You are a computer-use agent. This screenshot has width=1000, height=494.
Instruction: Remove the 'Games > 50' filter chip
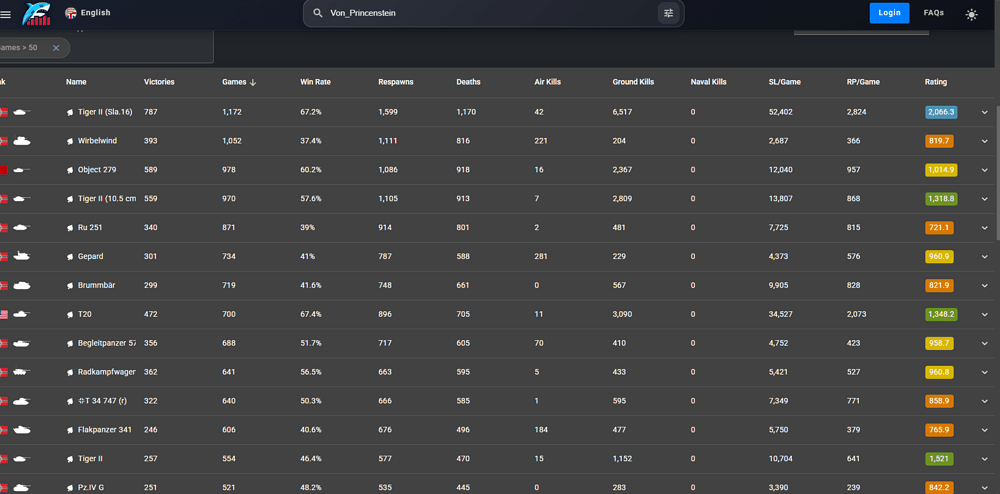(x=56, y=48)
